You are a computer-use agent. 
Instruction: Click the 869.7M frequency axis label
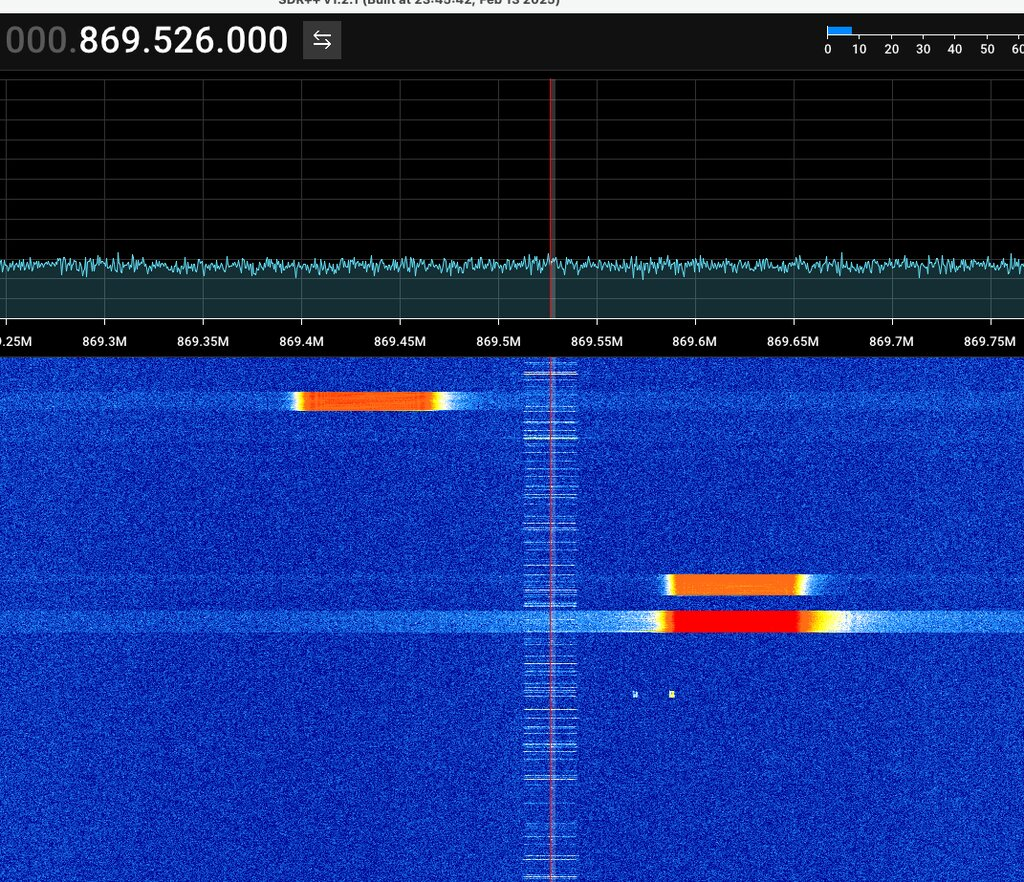pos(891,341)
